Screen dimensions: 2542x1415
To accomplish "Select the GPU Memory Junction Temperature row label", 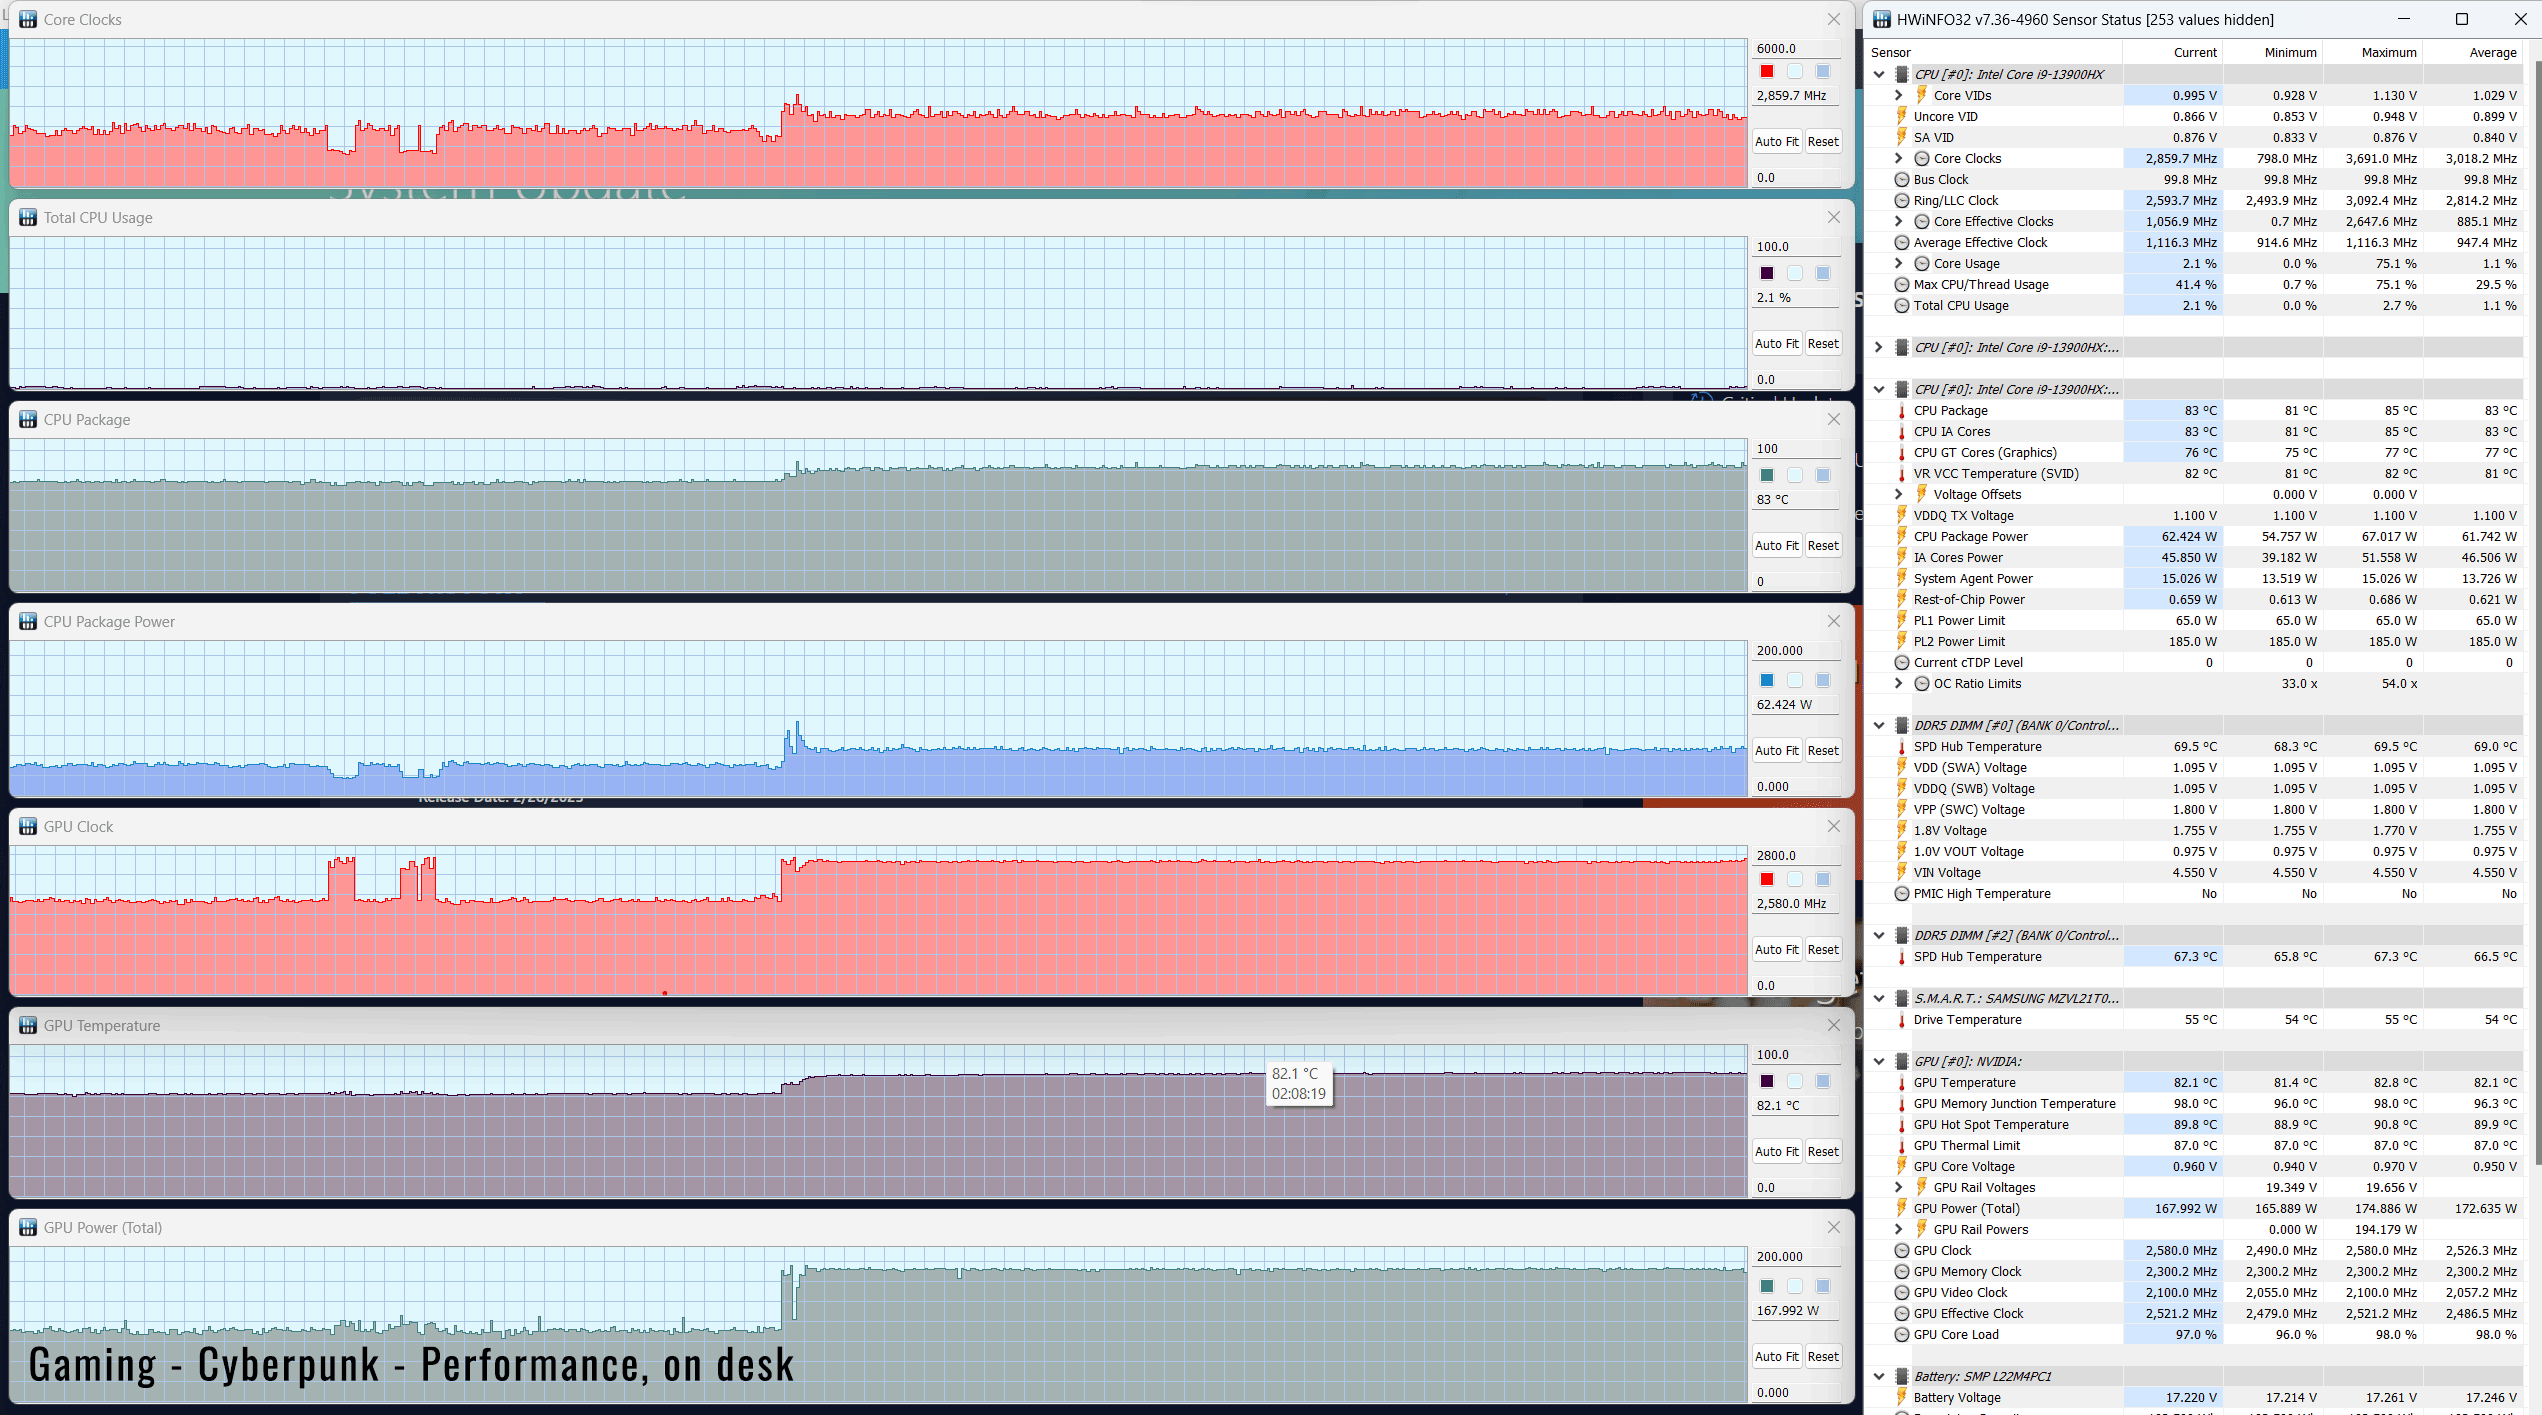I will coord(2014,1103).
